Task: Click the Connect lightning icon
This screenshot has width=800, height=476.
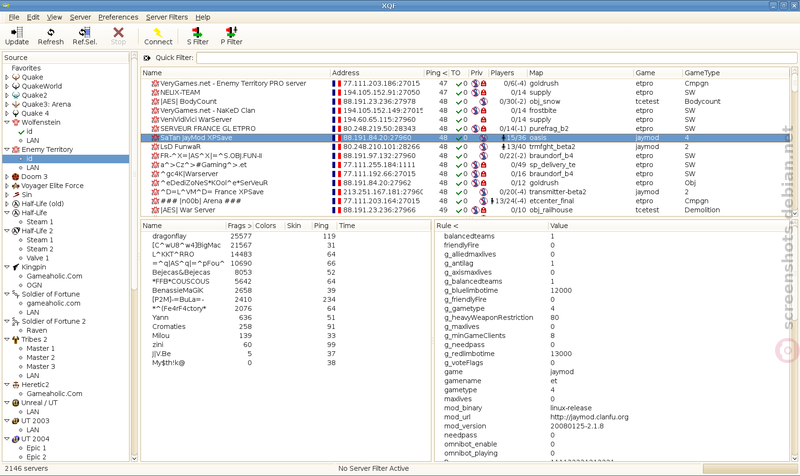Action: [158, 32]
